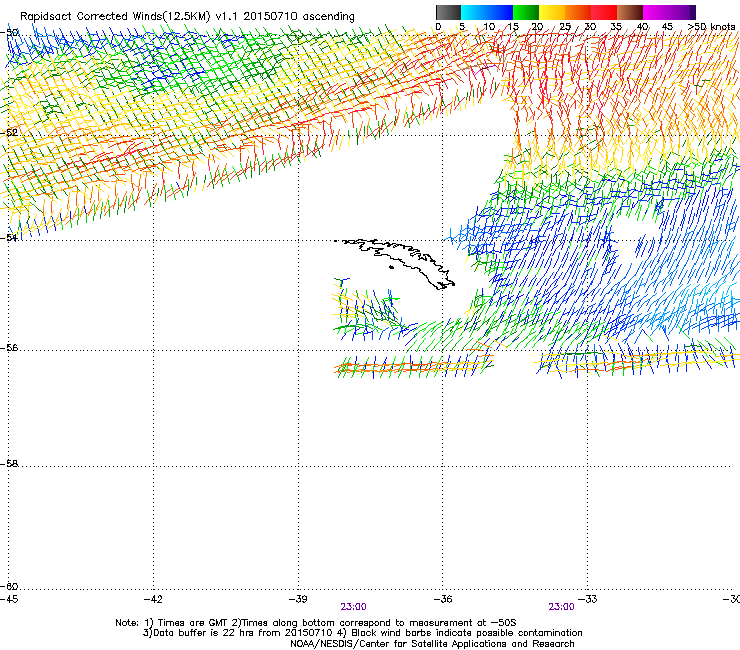Click the NOAA/NESDIS credit line

click(x=432, y=644)
